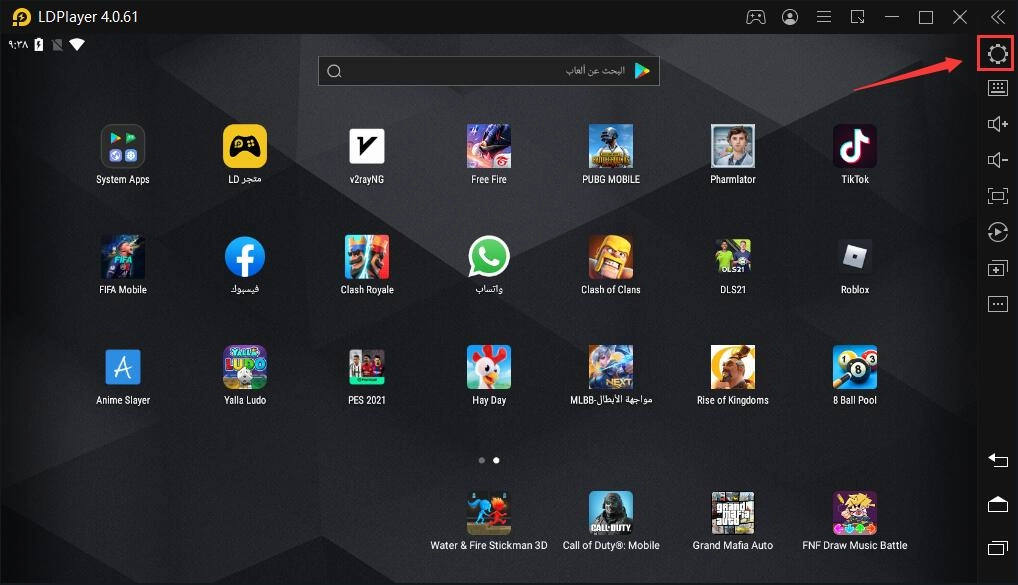Select the second home page dot
The width and height of the screenshot is (1018, 585).
point(496,460)
